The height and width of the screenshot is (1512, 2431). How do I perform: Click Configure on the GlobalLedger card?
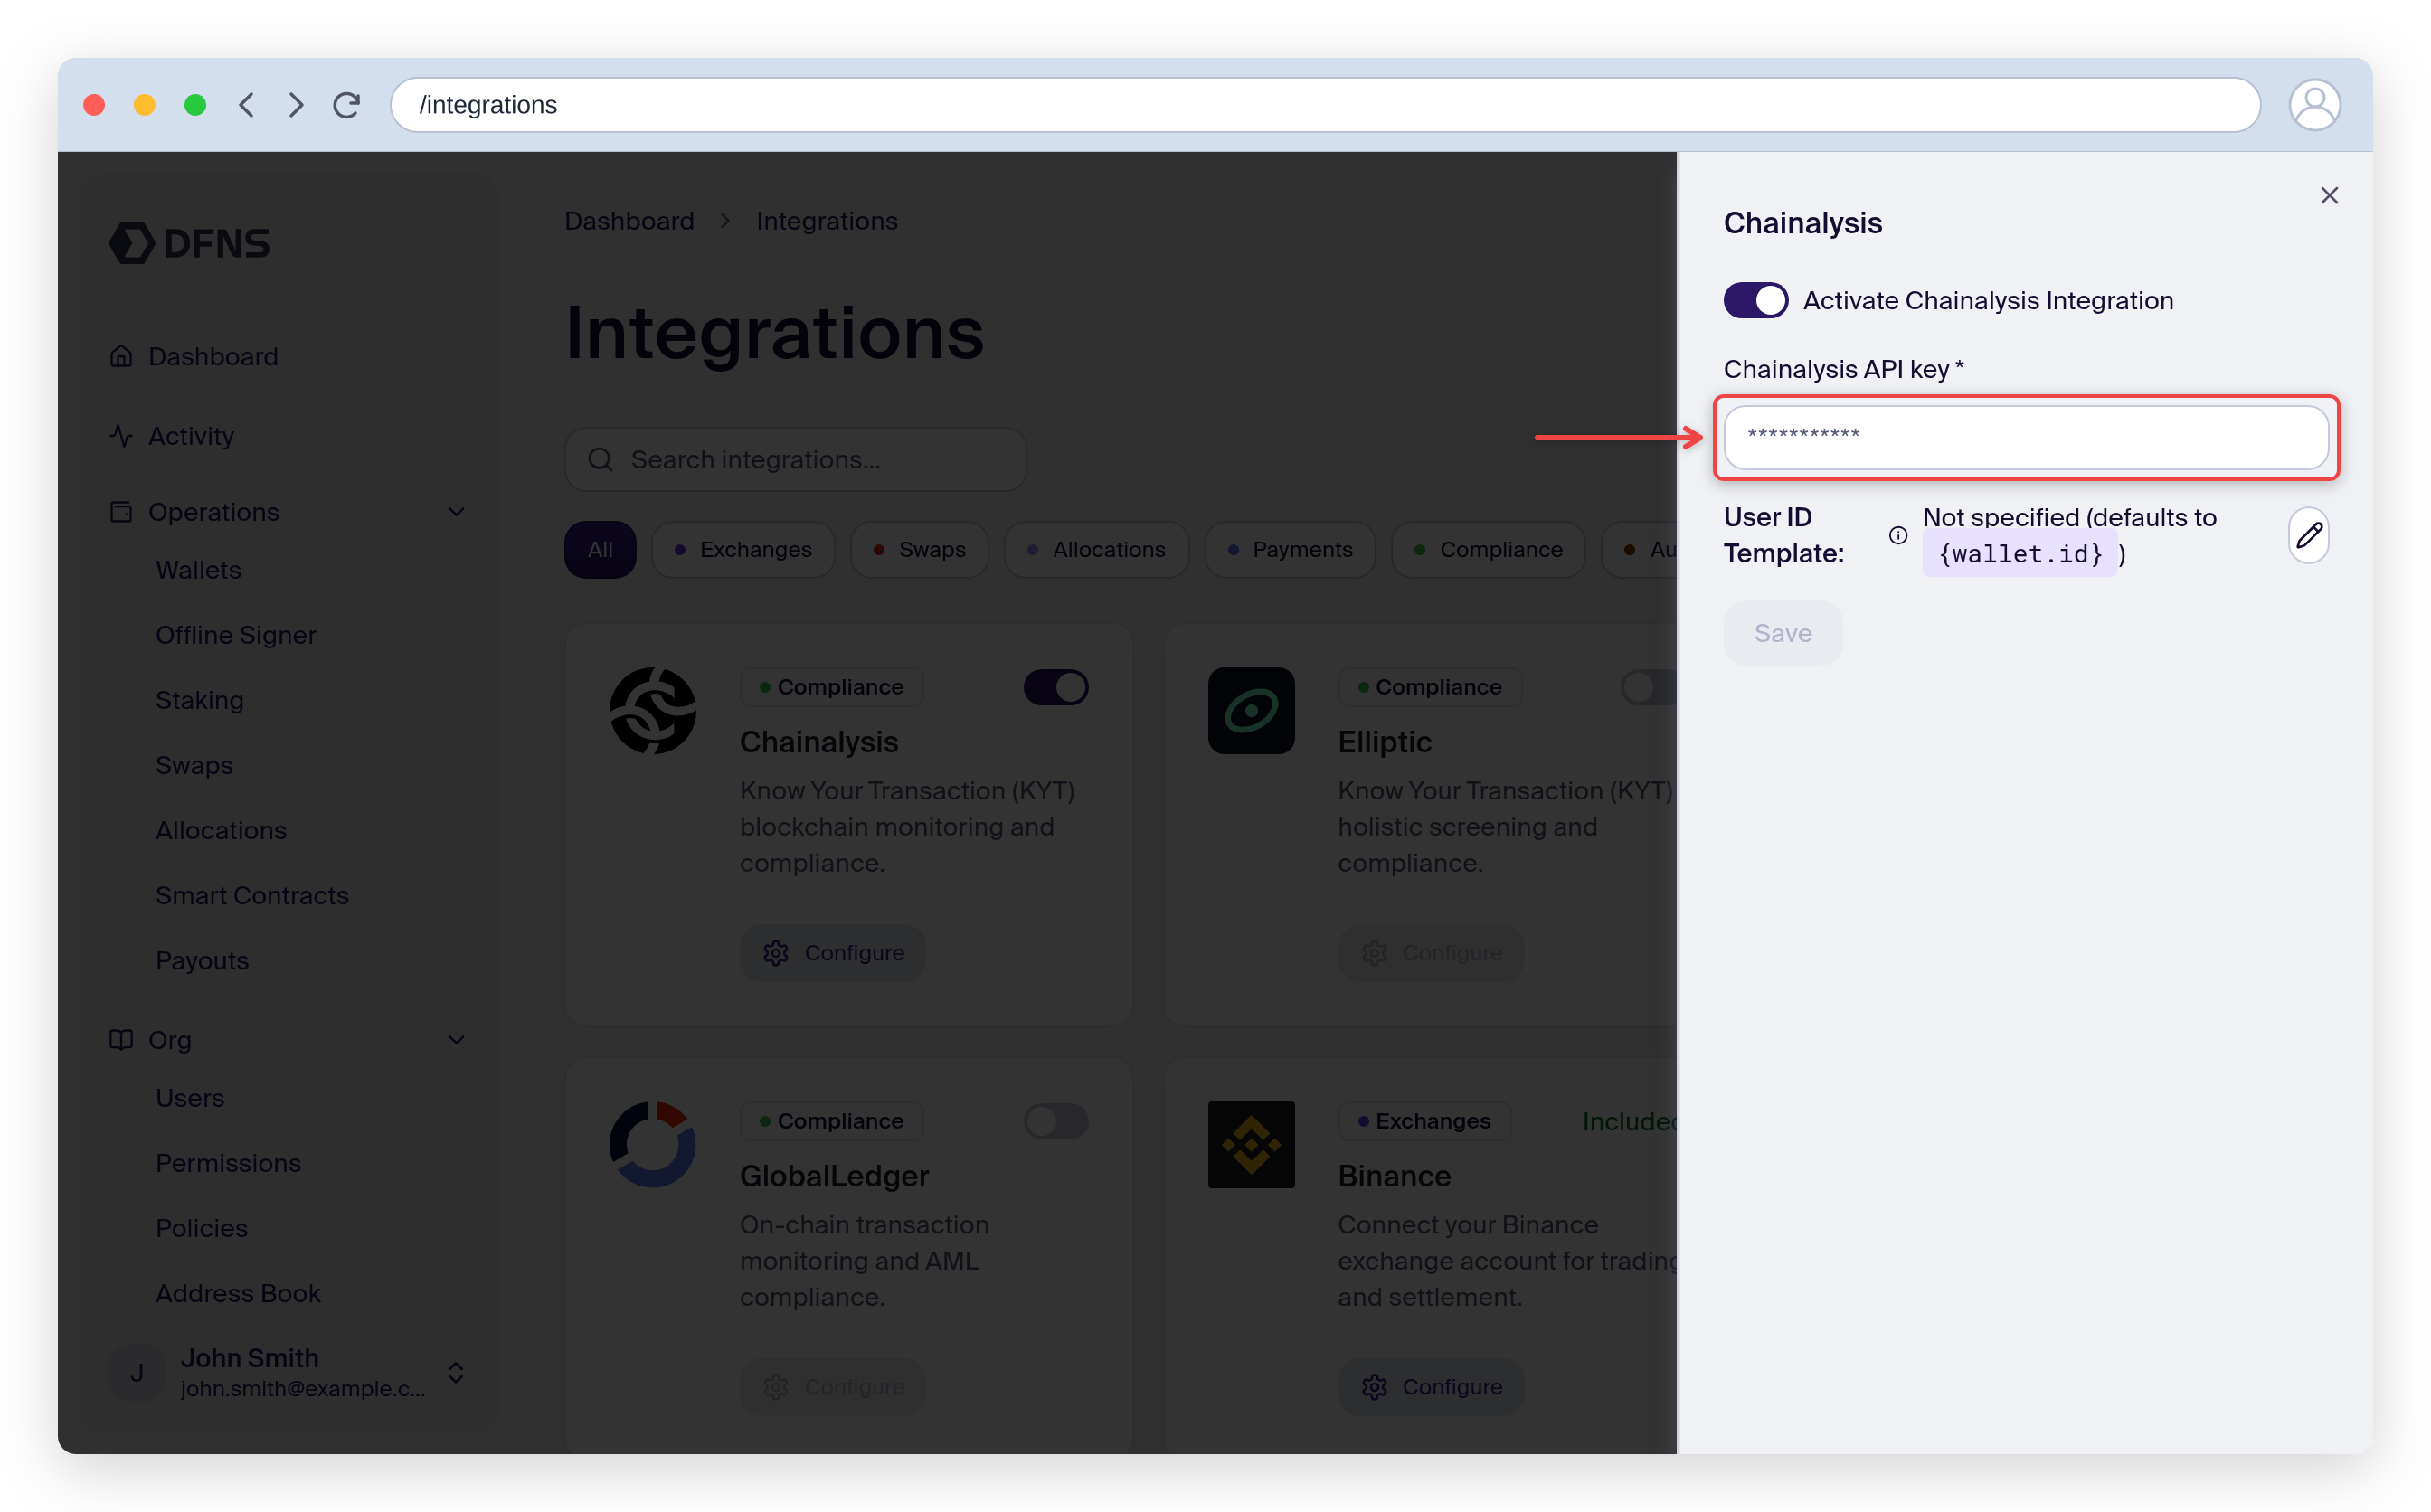click(x=833, y=1387)
